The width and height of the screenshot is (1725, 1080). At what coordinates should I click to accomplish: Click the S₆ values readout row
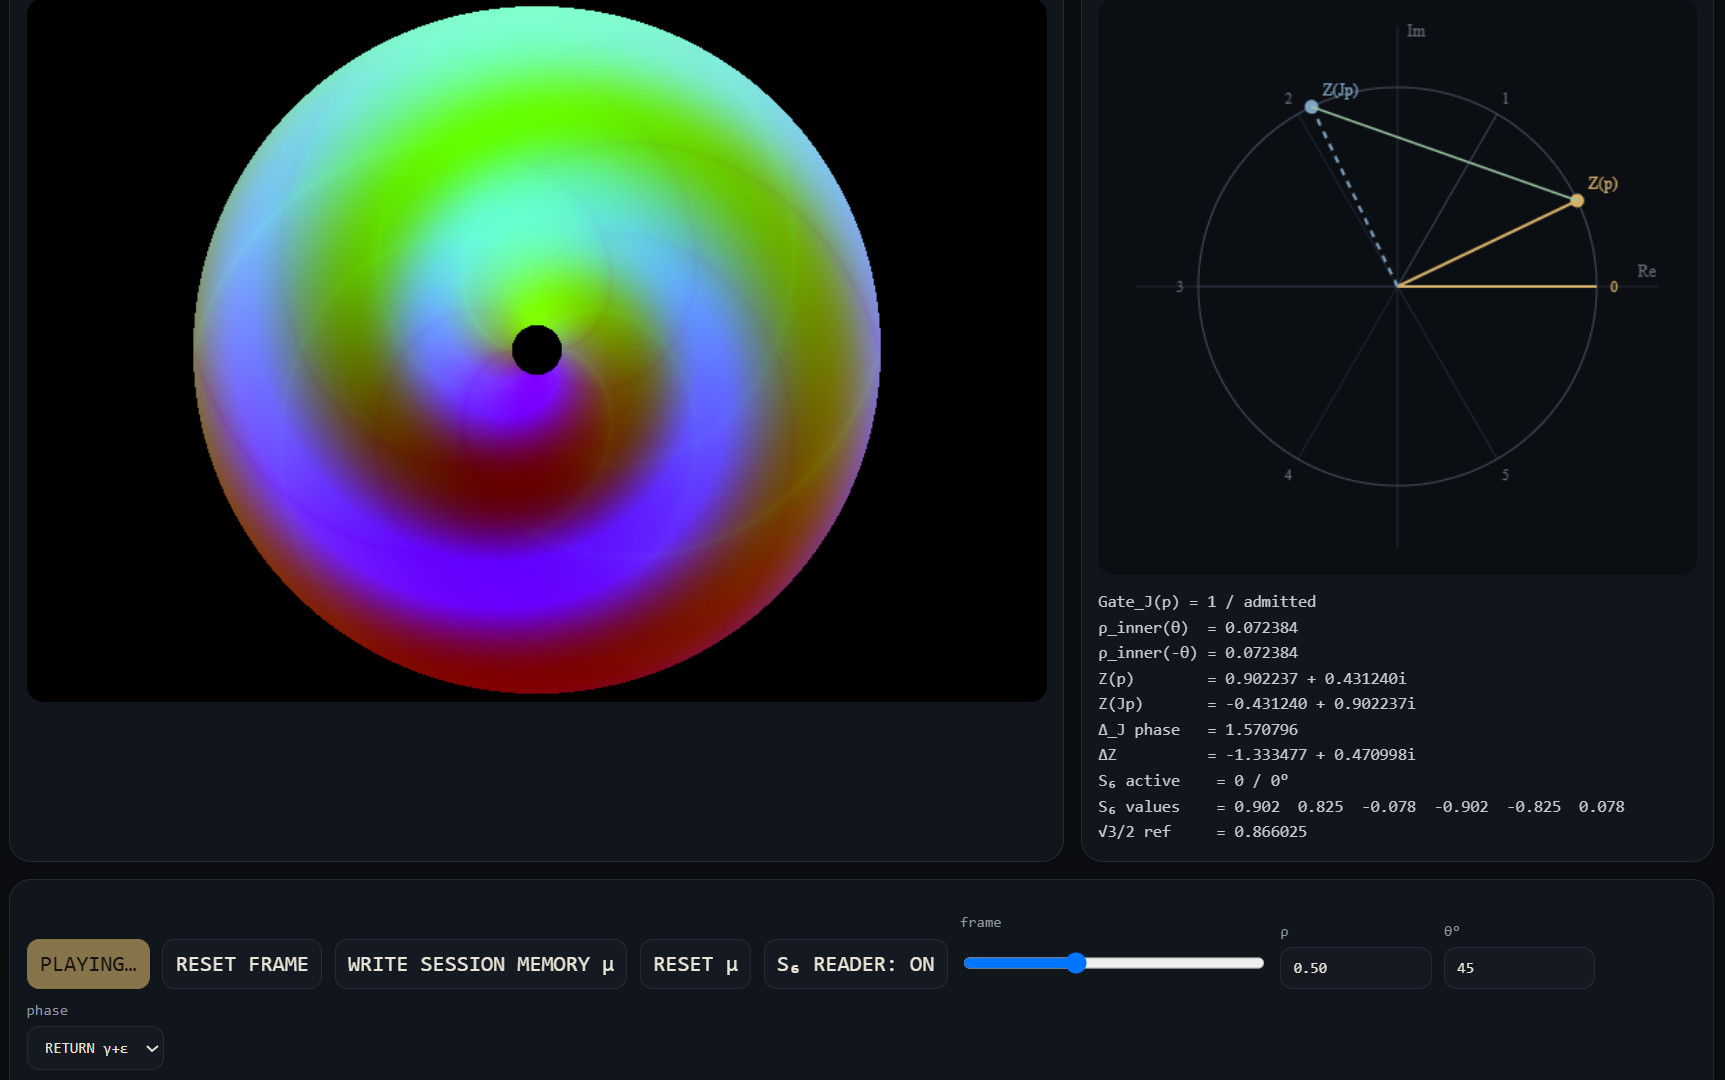[x=1361, y=806]
